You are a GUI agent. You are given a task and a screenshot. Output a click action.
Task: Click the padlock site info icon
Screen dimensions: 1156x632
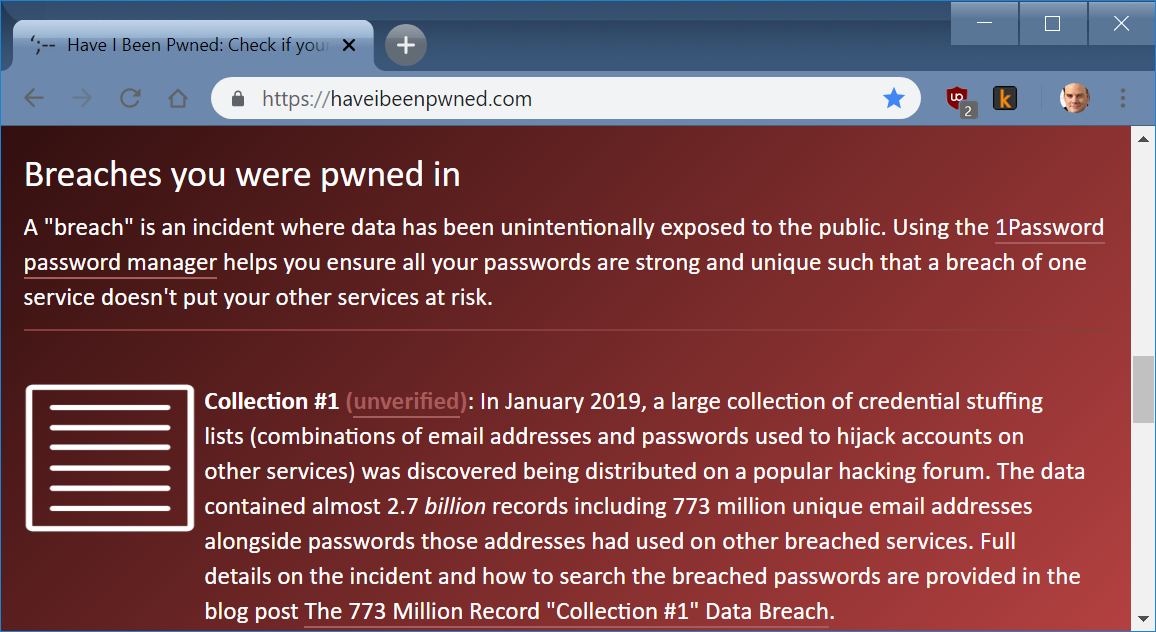pos(238,99)
